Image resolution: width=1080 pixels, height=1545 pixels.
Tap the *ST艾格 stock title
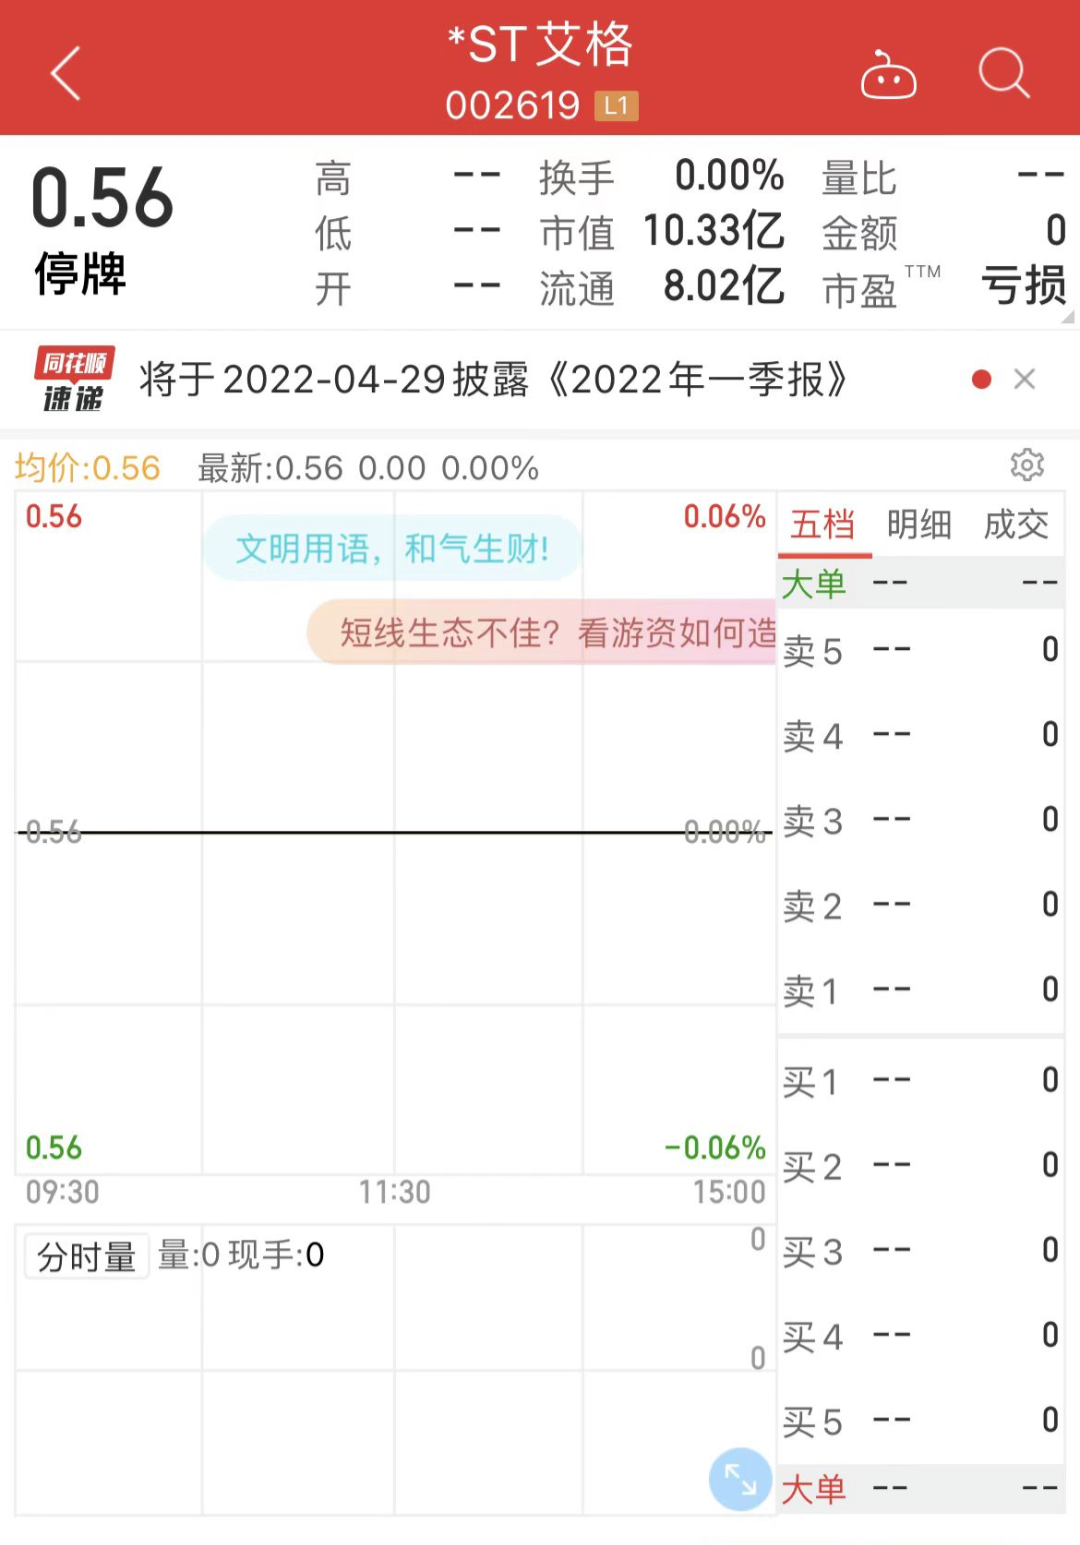[x=540, y=46]
